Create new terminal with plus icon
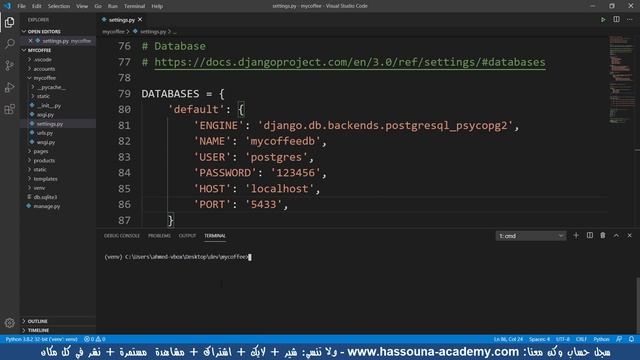The height and width of the screenshot is (360, 640). (x=576, y=236)
